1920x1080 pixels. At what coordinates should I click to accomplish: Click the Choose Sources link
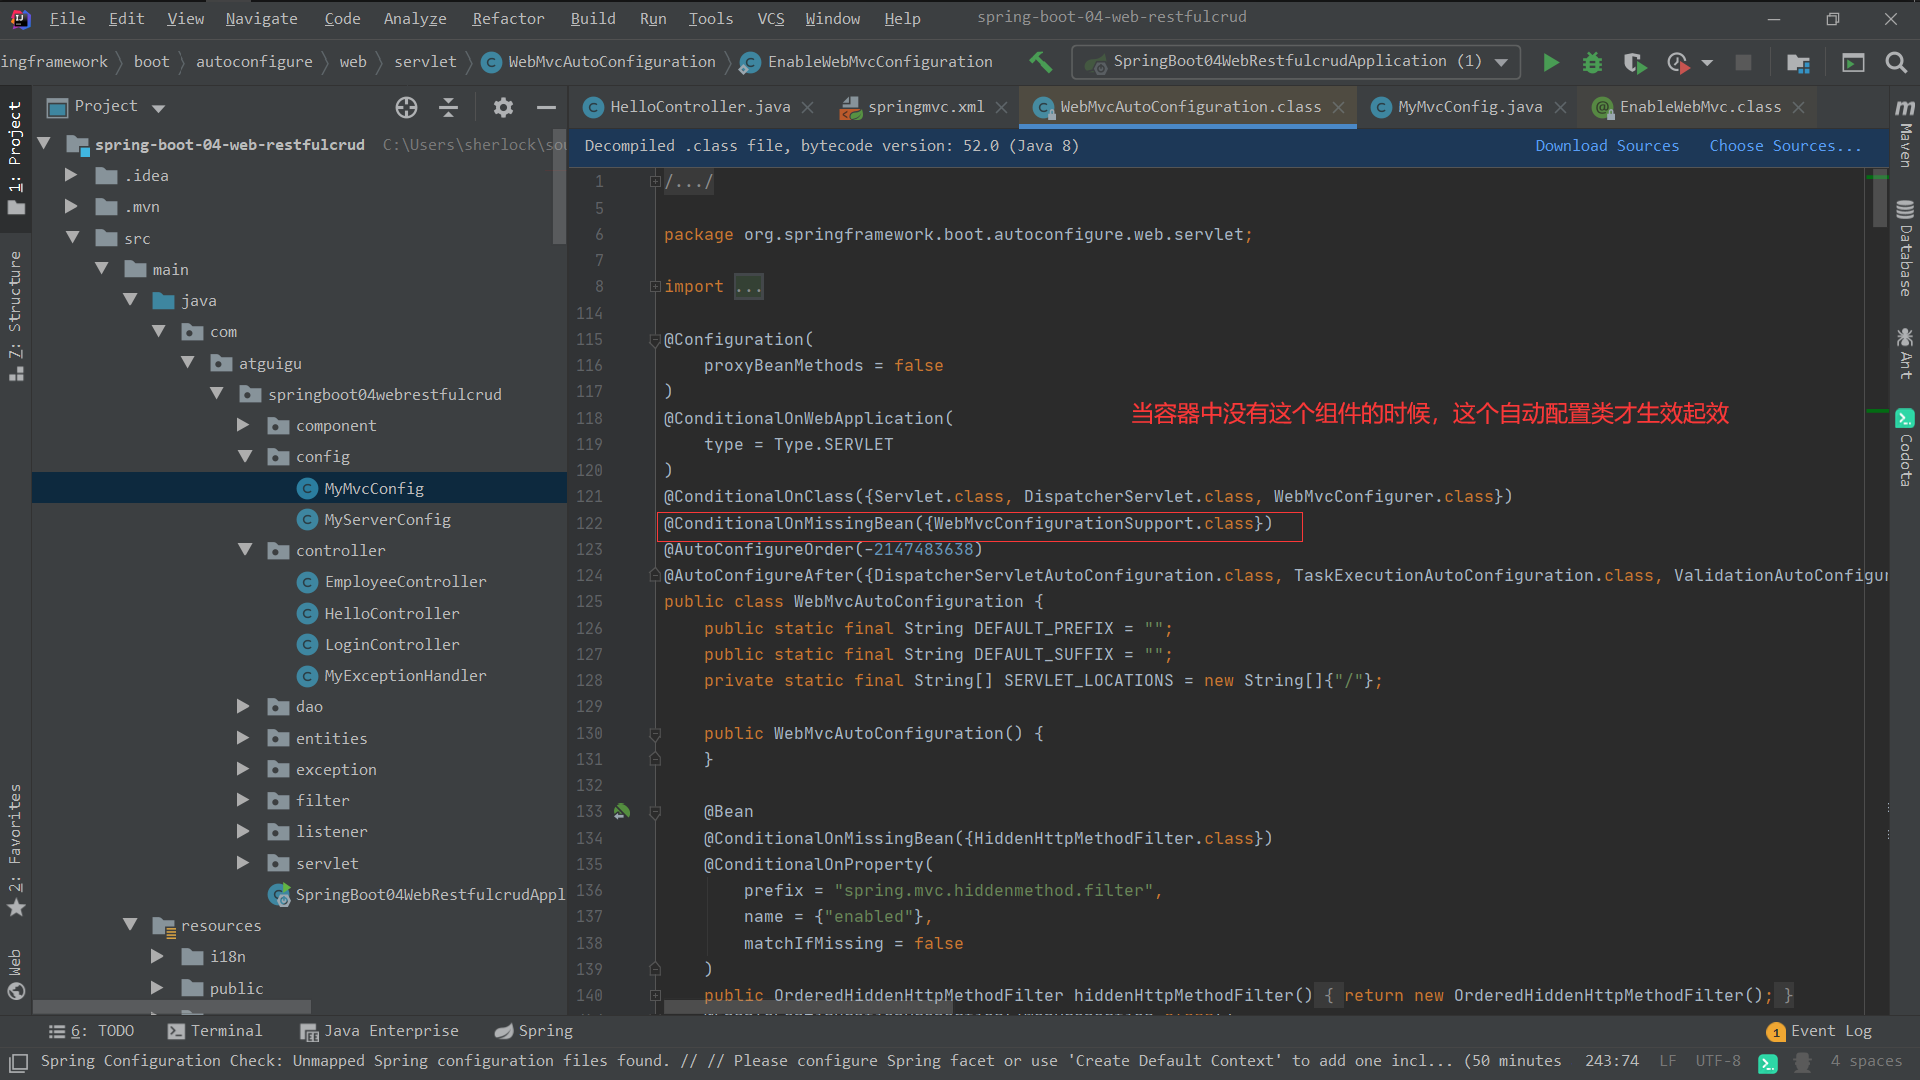(1785, 146)
